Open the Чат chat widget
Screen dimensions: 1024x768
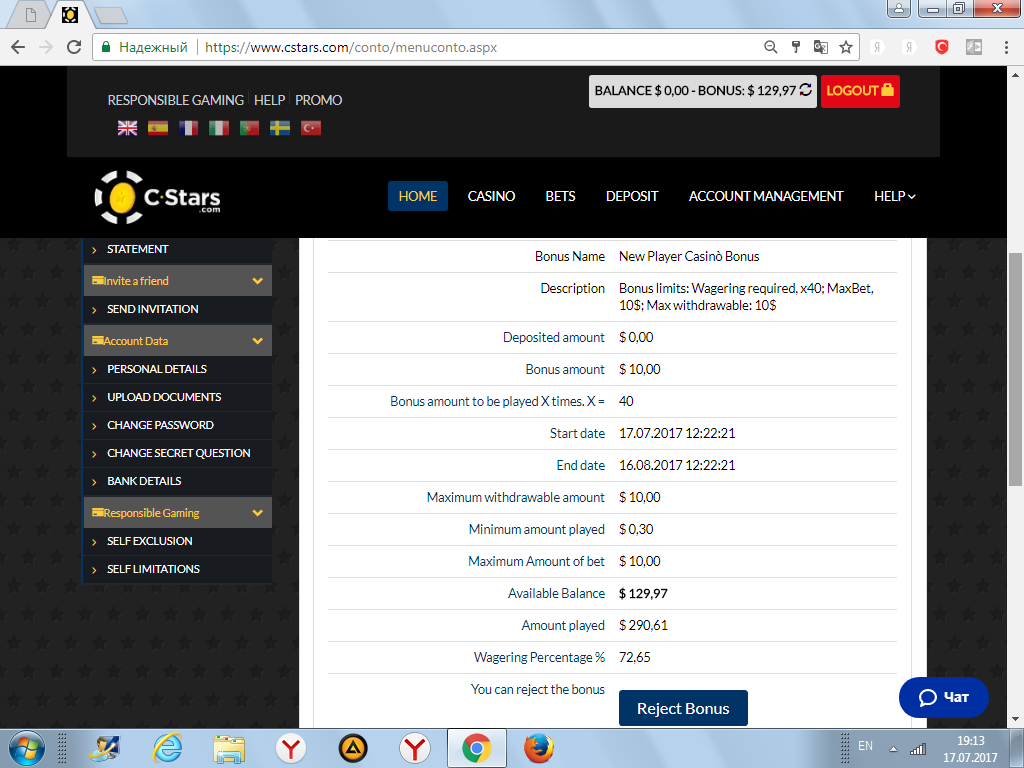(943, 697)
